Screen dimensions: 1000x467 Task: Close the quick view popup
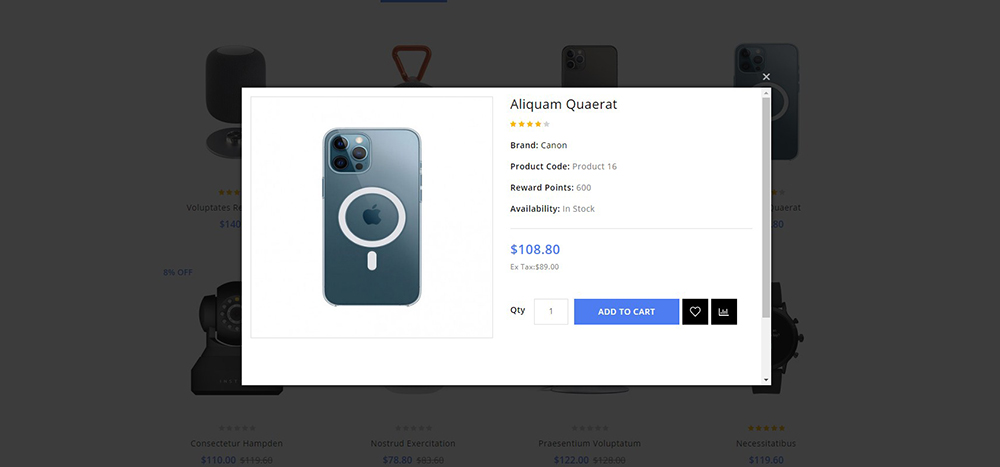tap(766, 77)
